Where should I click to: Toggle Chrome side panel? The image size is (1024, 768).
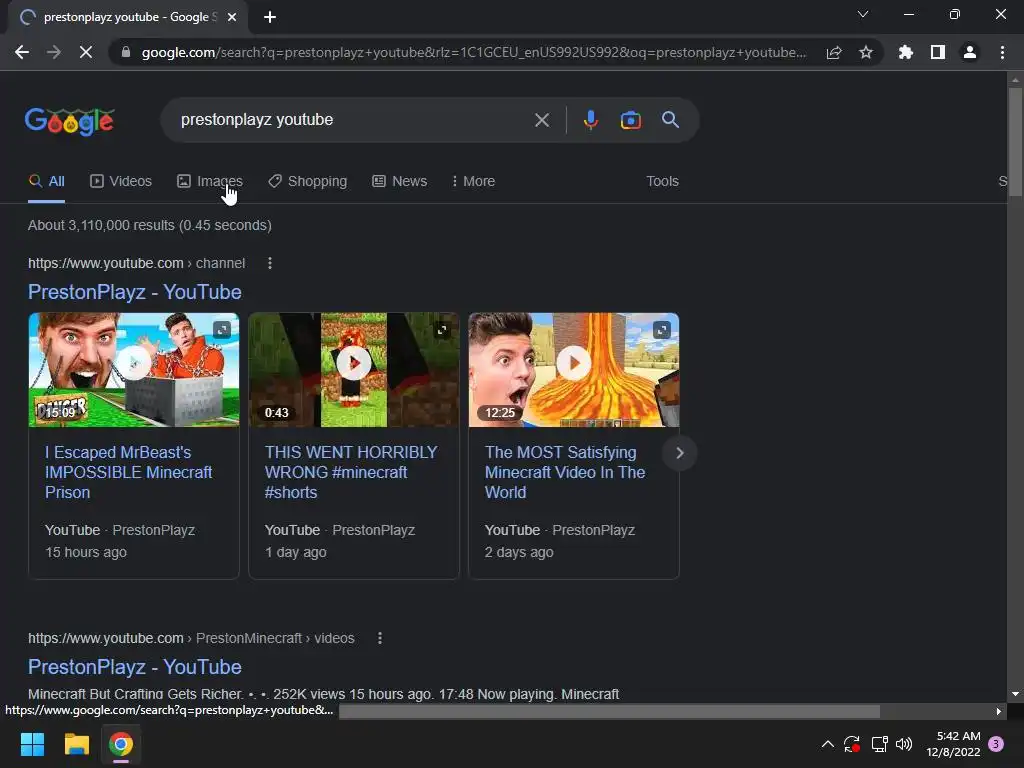[x=938, y=52]
